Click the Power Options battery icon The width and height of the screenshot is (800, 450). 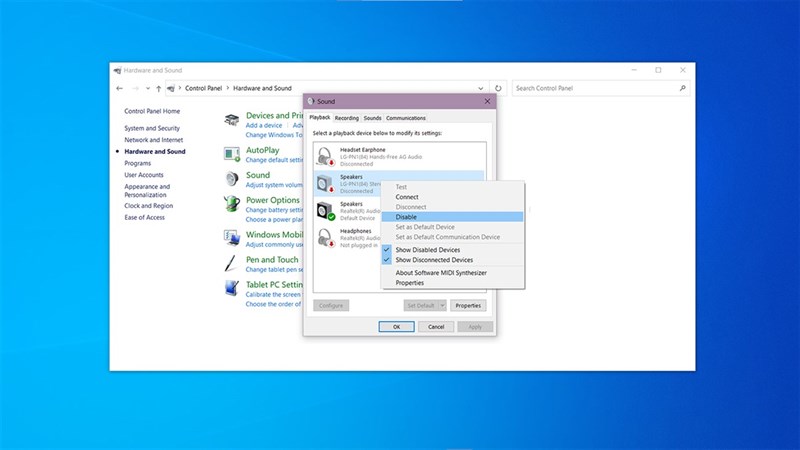pos(232,204)
